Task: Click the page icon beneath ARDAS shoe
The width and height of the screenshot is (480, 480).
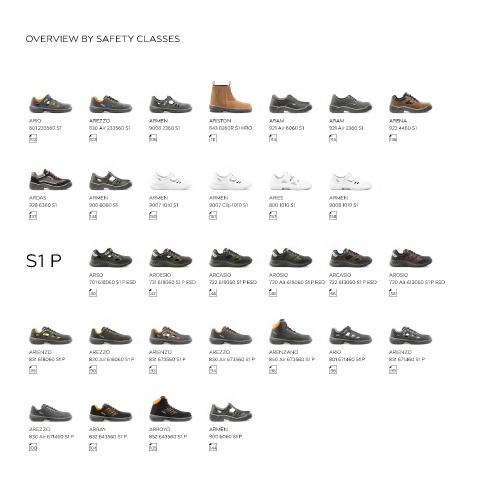Action: point(33,215)
